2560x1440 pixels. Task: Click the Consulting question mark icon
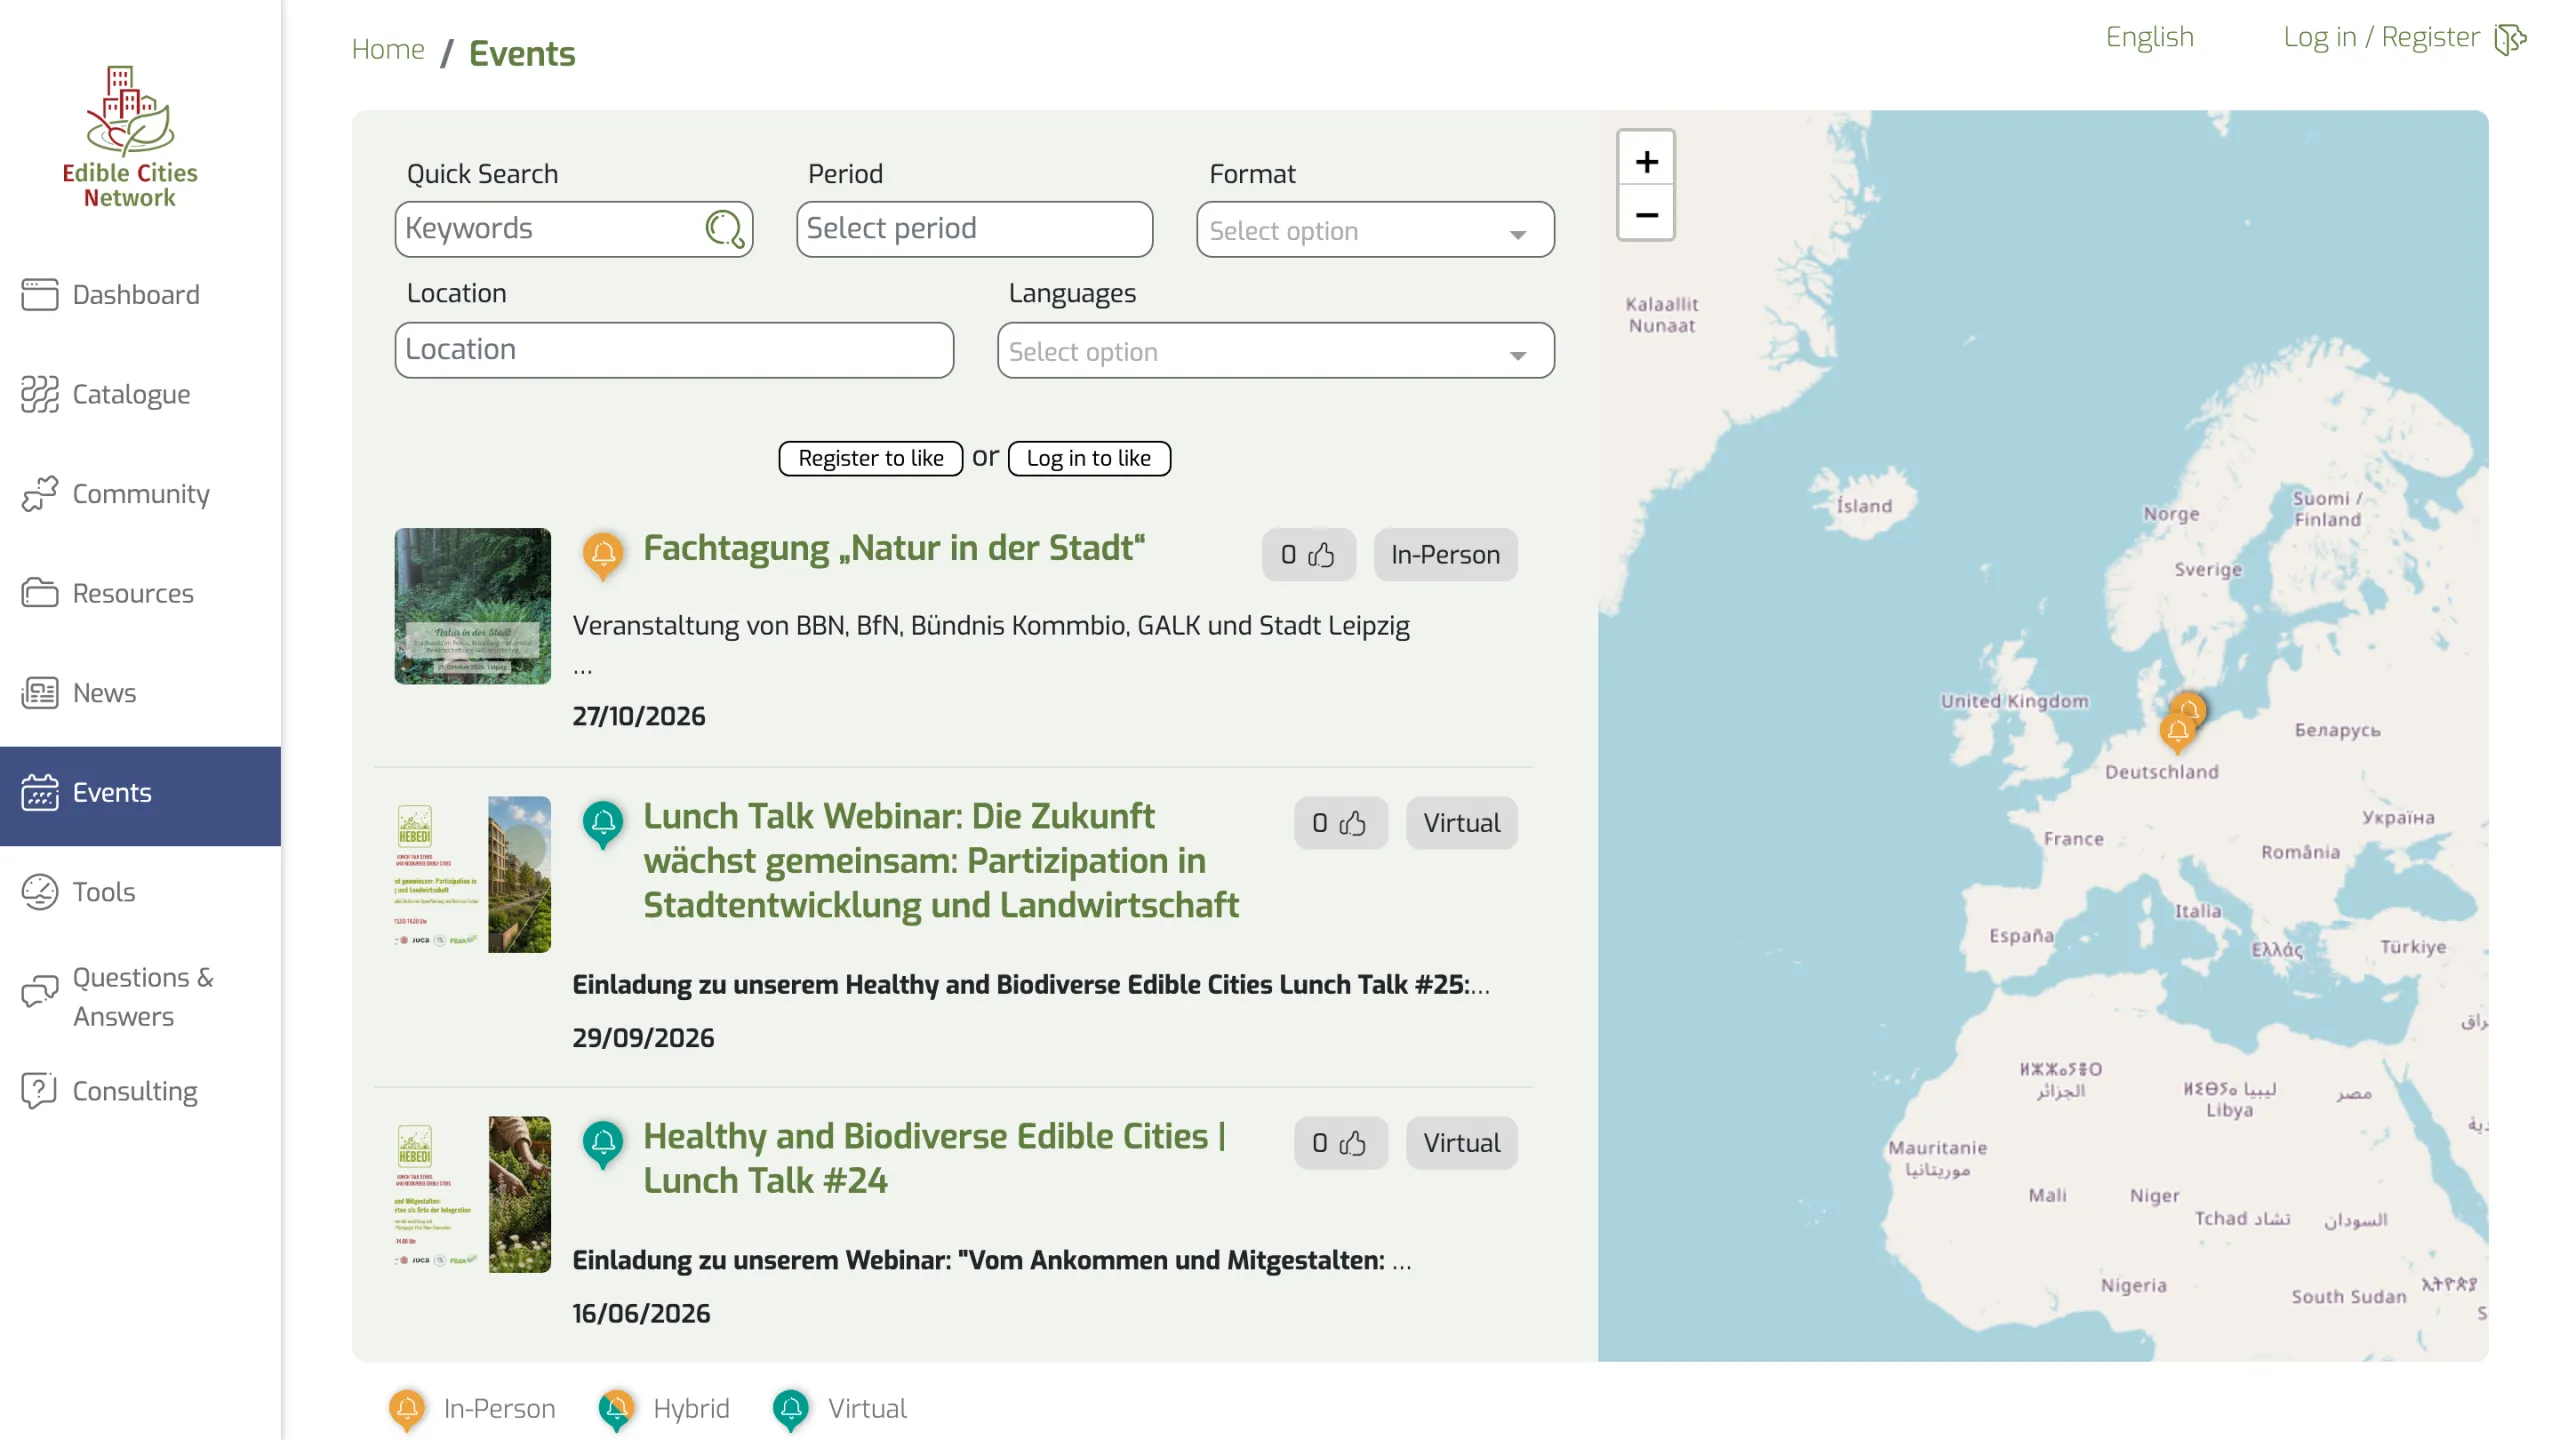(x=40, y=1090)
